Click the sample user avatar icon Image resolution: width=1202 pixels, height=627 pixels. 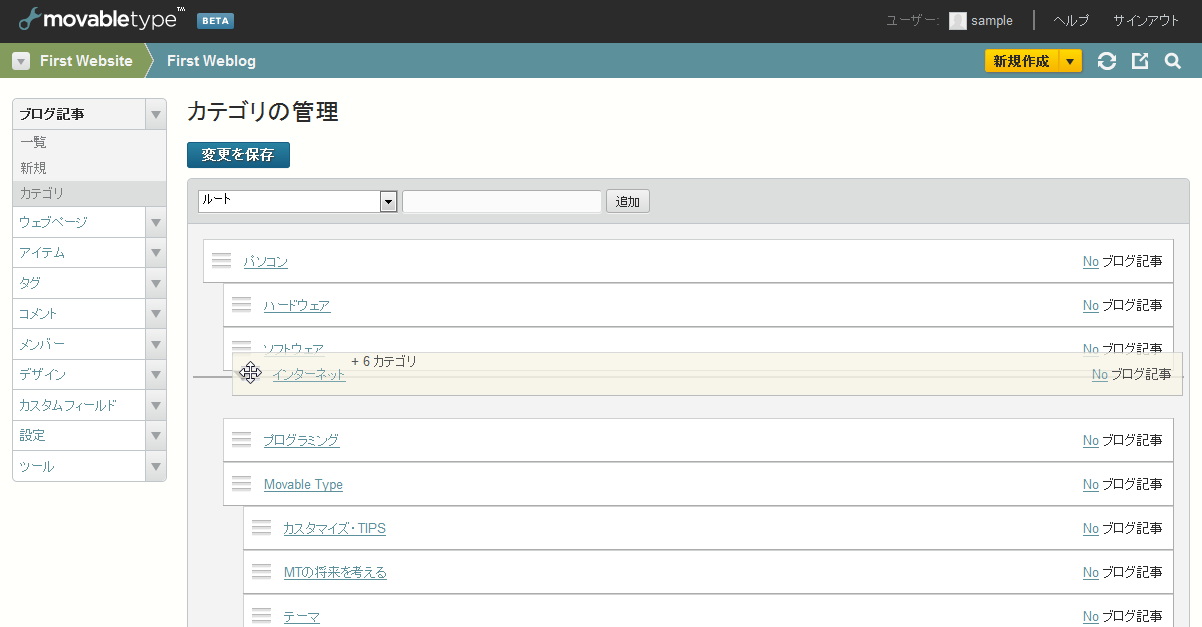coord(958,21)
